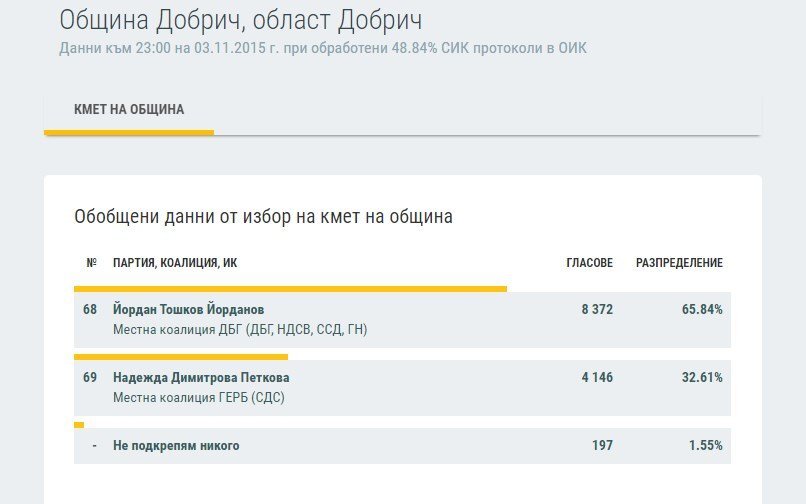The height and width of the screenshot is (504, 806).
Task: Click the 8 372 votes value
Action: 597,310
